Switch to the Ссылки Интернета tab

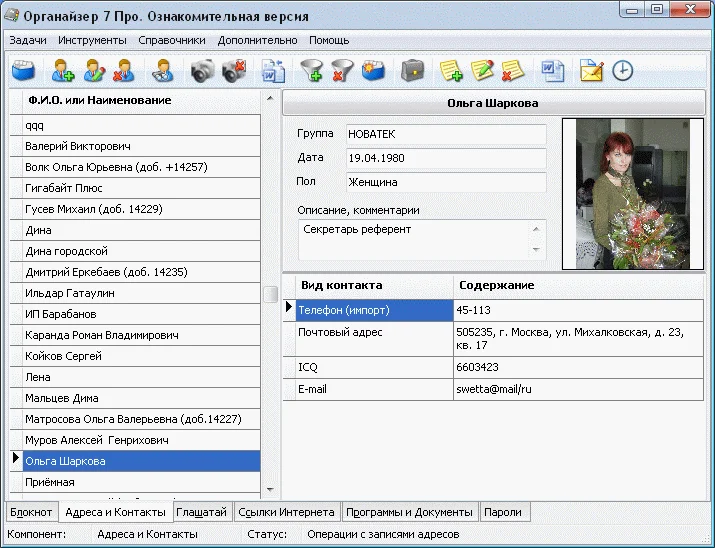(286, 512)
